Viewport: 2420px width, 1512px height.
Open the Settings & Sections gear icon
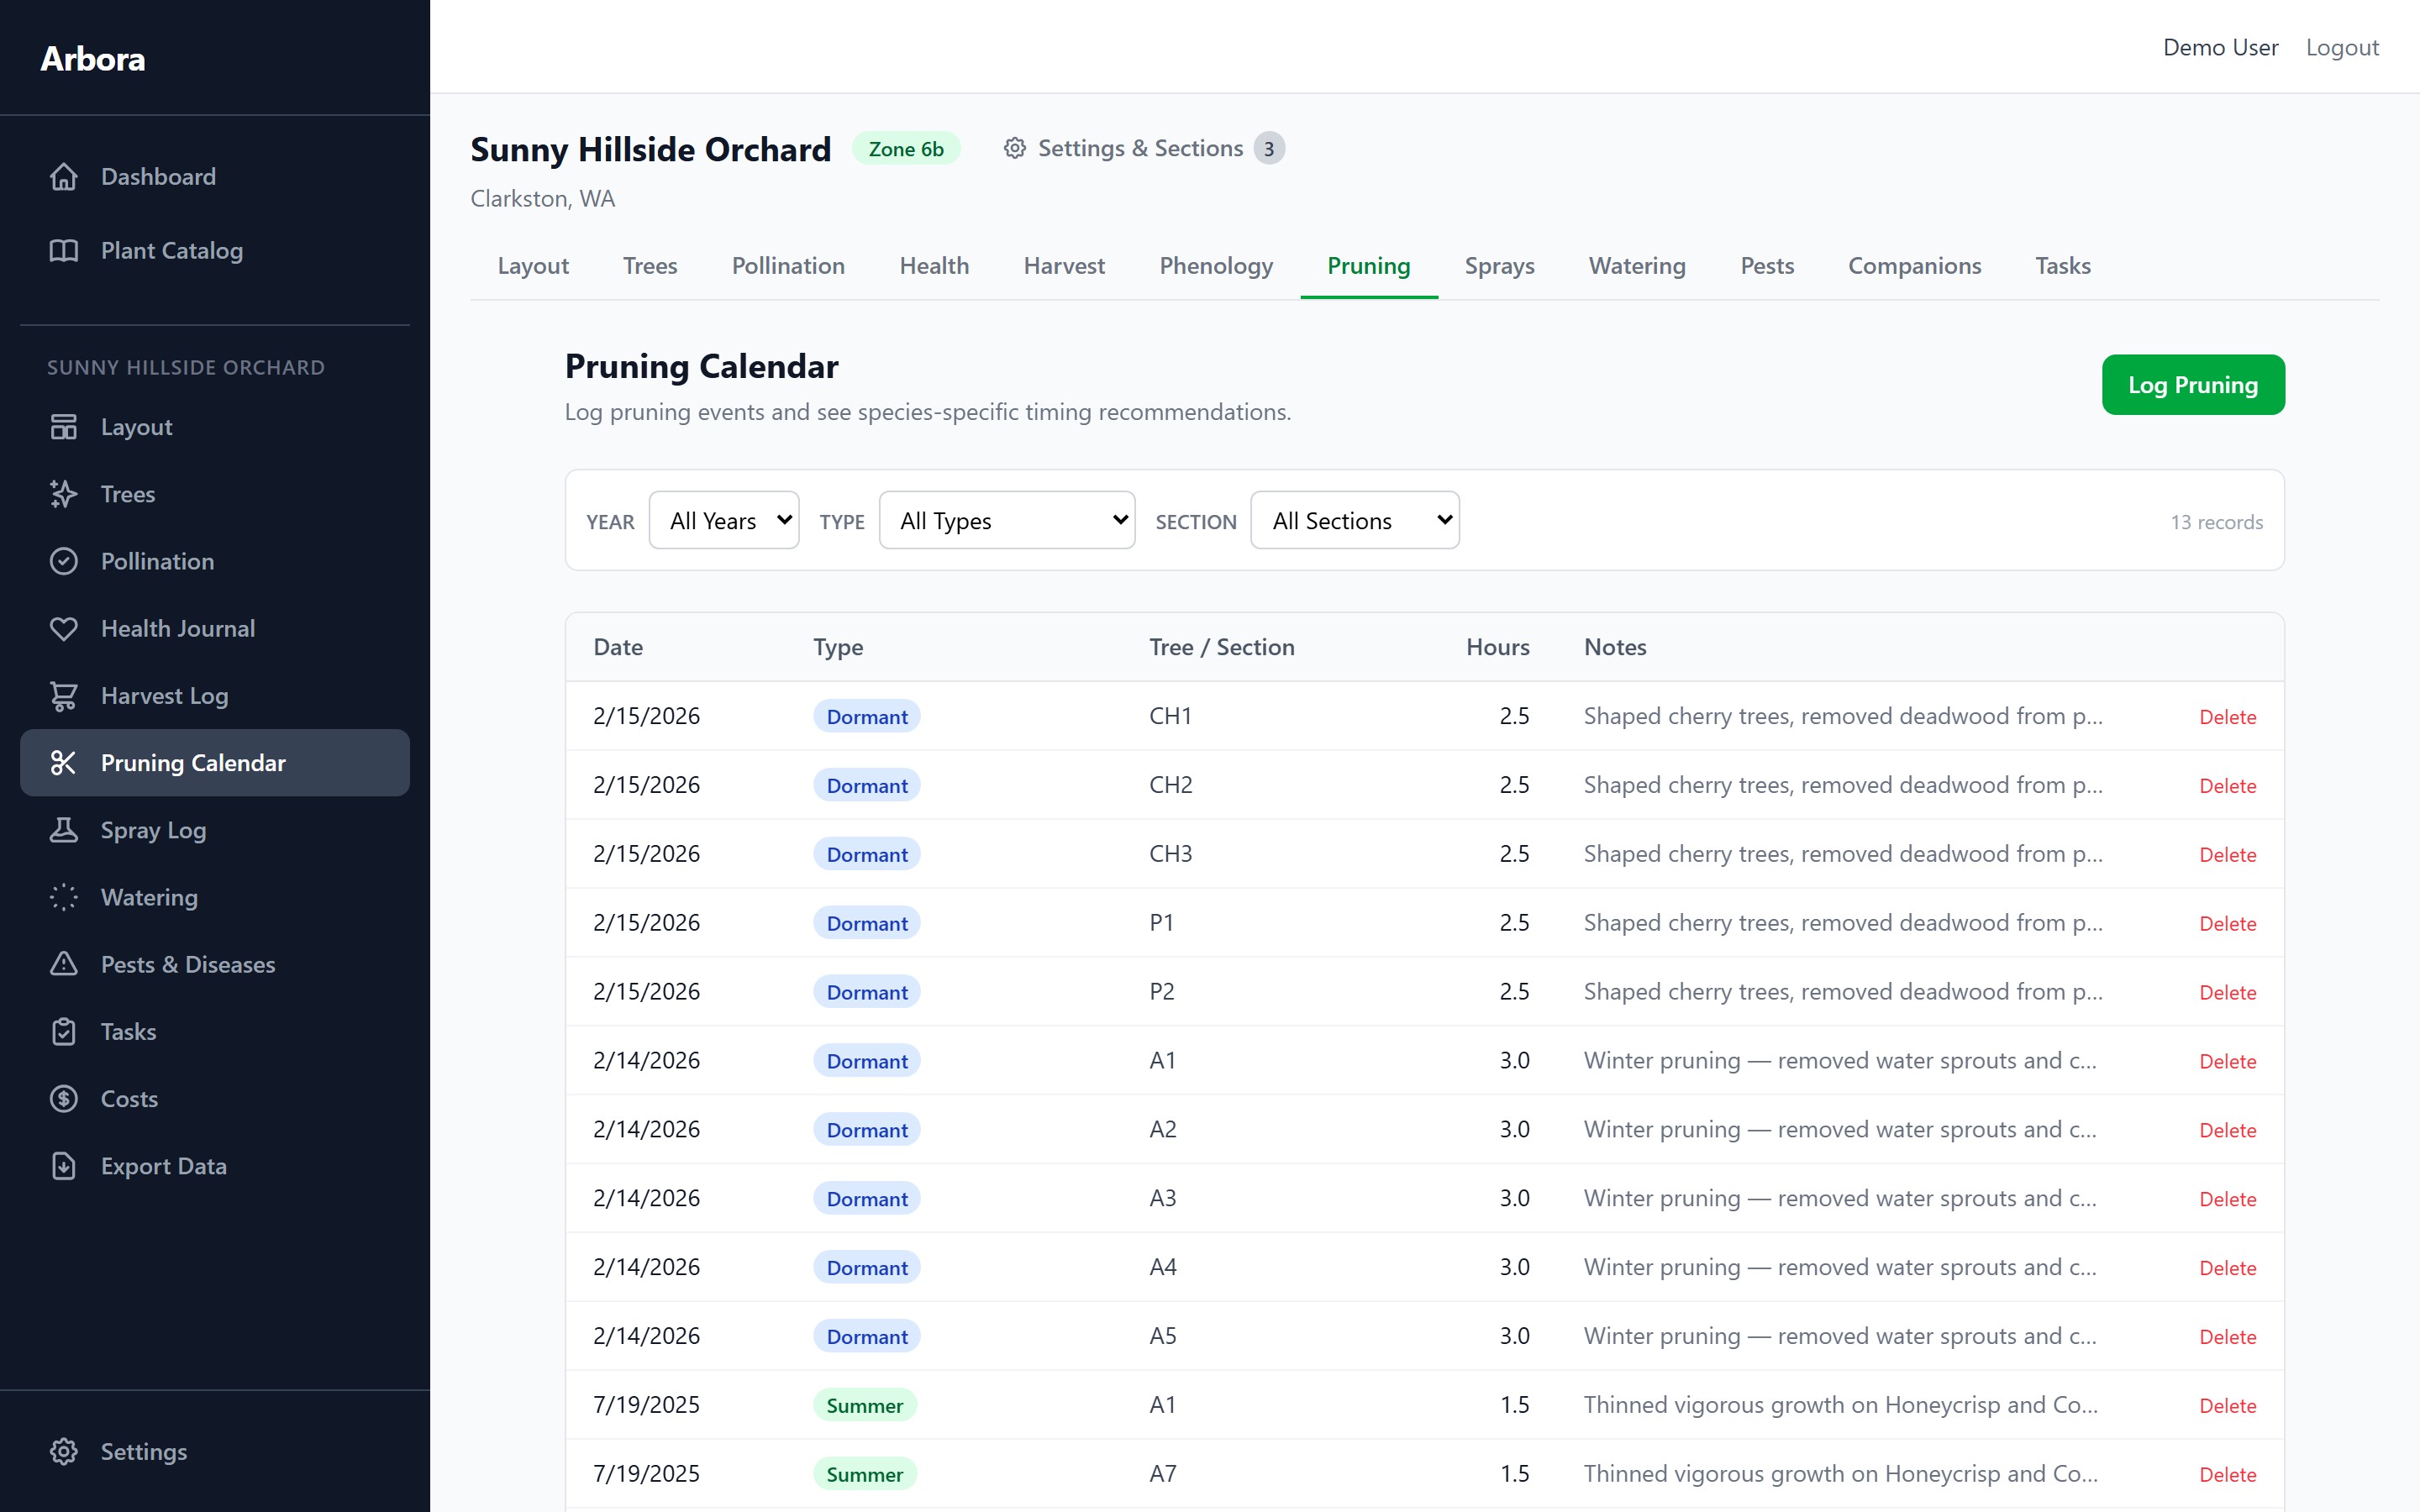coord(1015,147)
